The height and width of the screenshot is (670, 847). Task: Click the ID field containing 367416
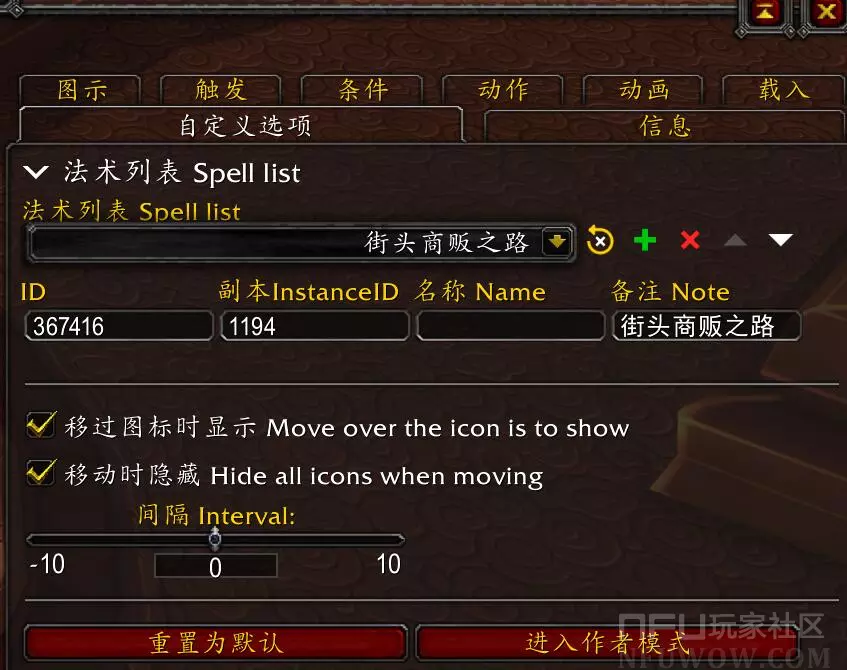tap(119, 326)
